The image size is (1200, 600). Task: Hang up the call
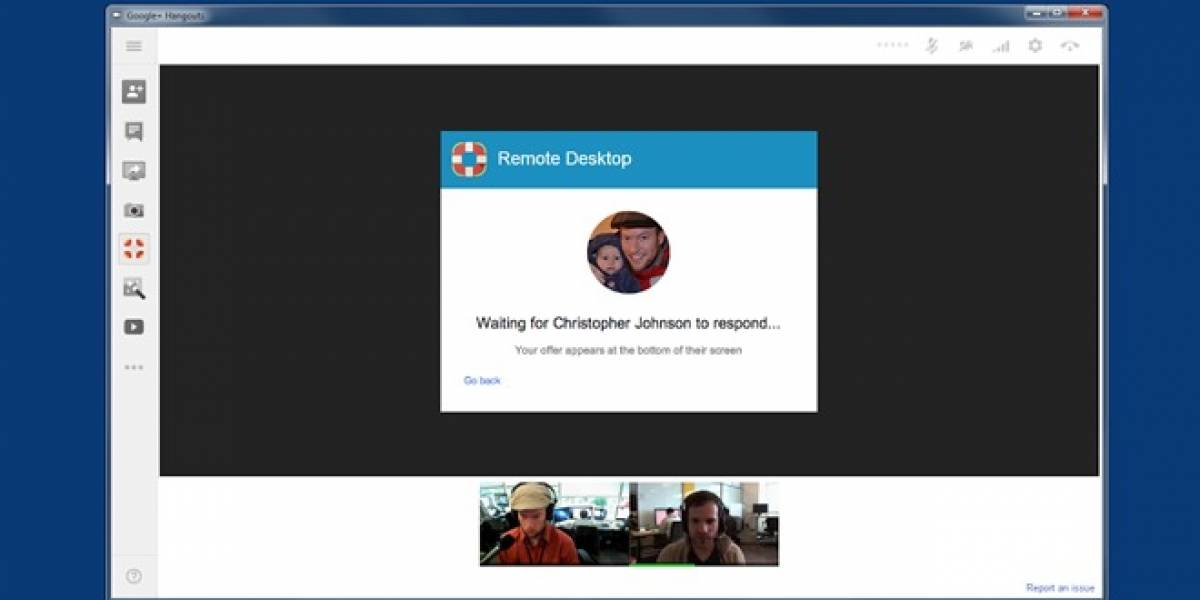pos(1070,46)
